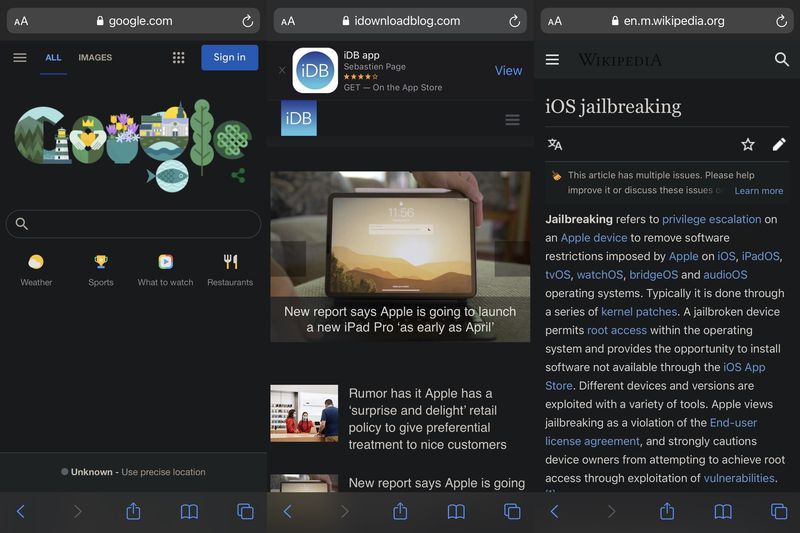Open the Wikipedia language selector
Image resolution: width=800 pixels, height=533 pixels.
555,144
